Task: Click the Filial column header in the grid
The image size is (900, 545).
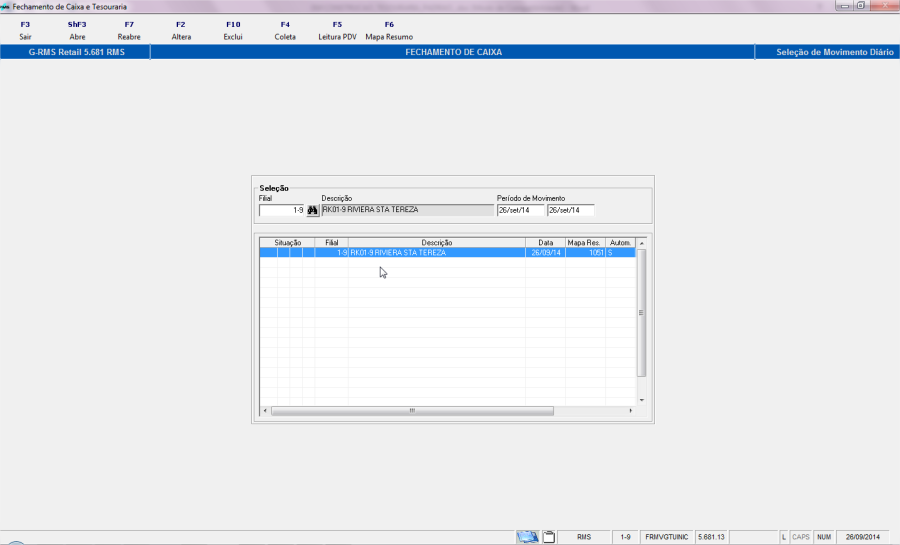Action: pos(331,243)
